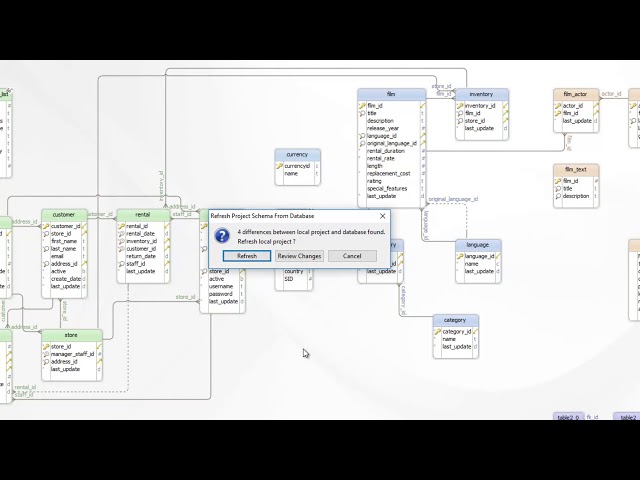Click the rating column in film table
The height and width of the screenshot is (480, 640).
(374, 181)
